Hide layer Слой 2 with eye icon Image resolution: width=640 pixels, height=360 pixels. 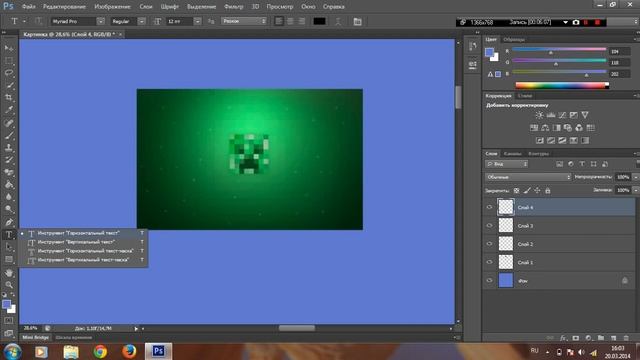coord(489,244)
